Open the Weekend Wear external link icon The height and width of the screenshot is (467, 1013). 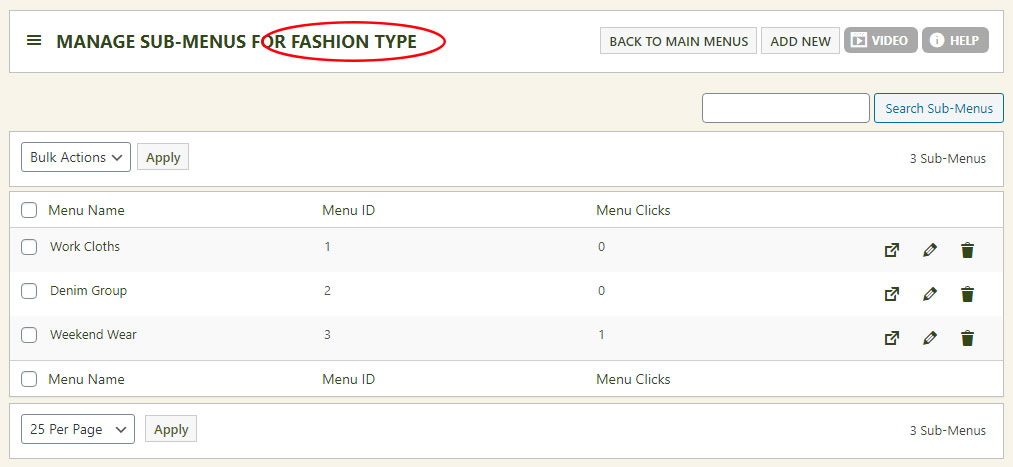pyautogui.click(x=891, y=338)
